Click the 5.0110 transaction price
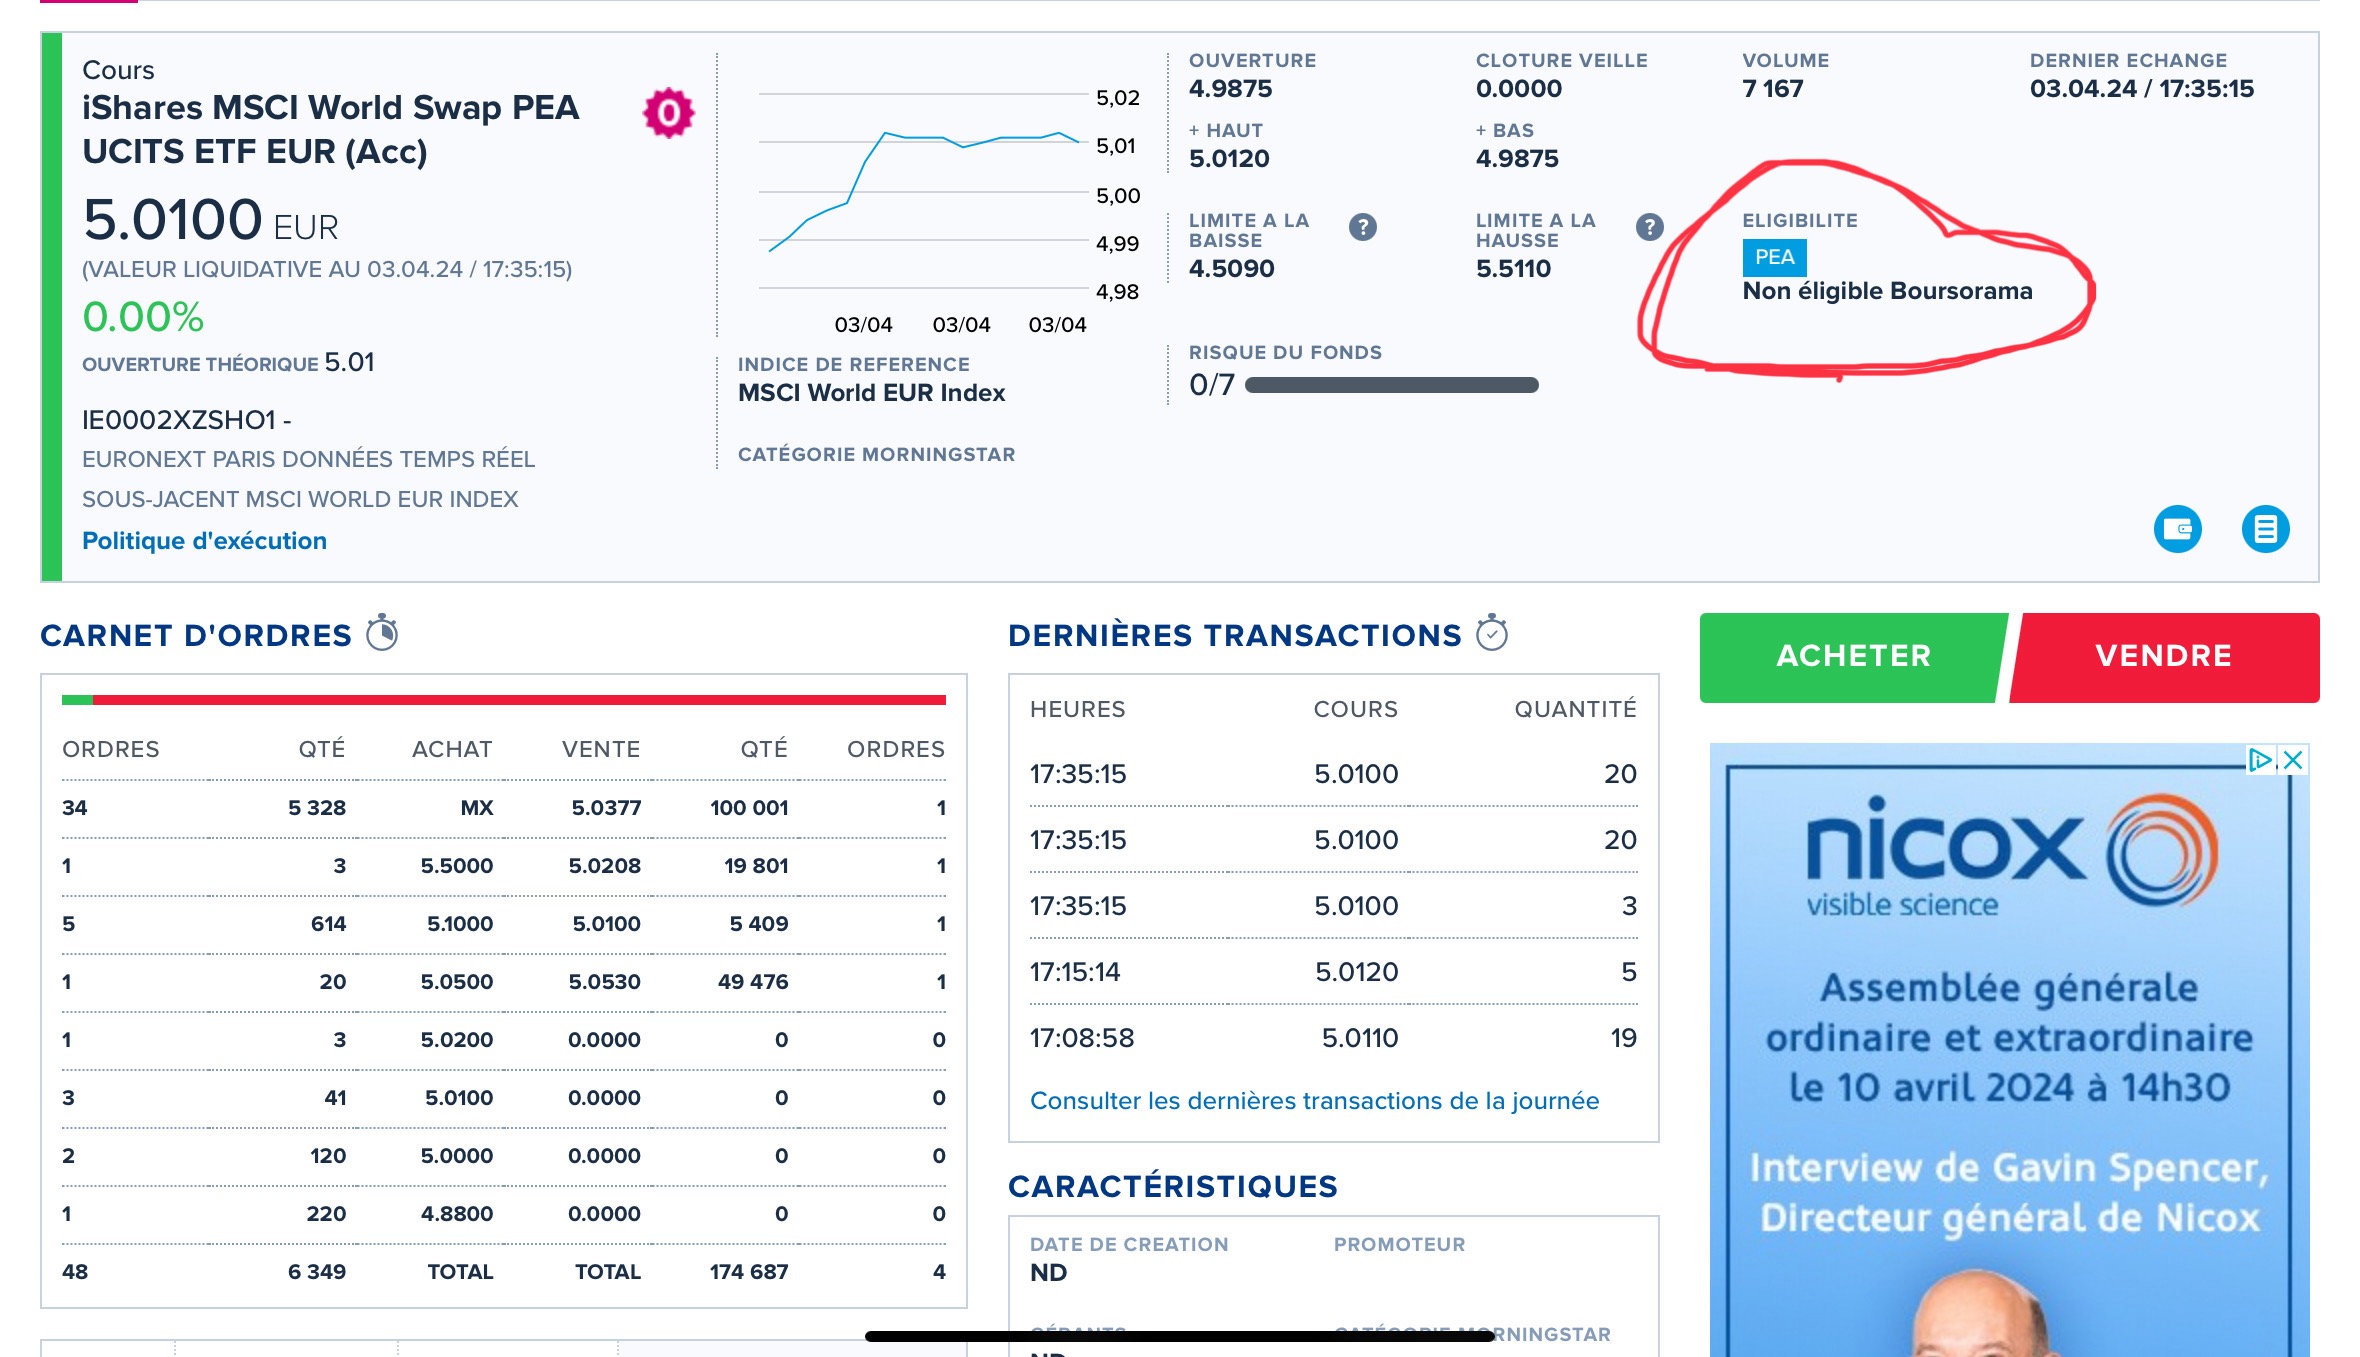The width and height of the screenshot is (2360, 1357). 1360,1038
